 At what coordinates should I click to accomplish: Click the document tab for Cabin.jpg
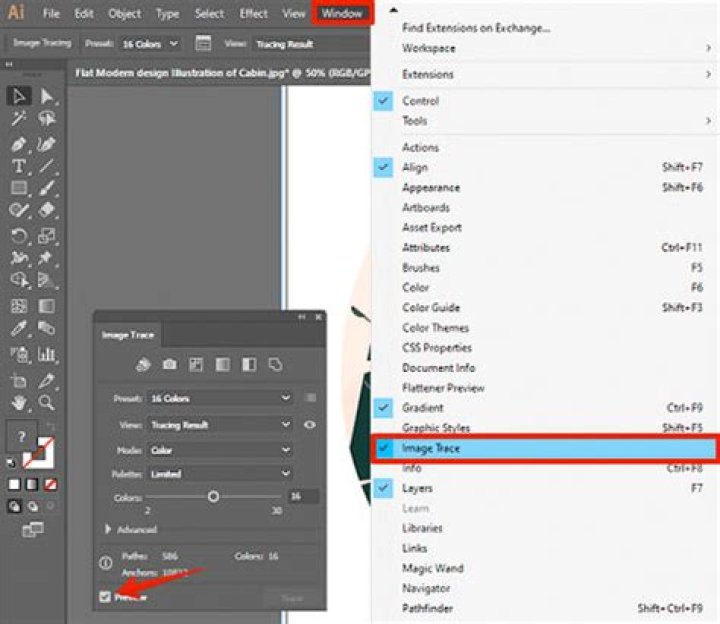tap(220, 73)
